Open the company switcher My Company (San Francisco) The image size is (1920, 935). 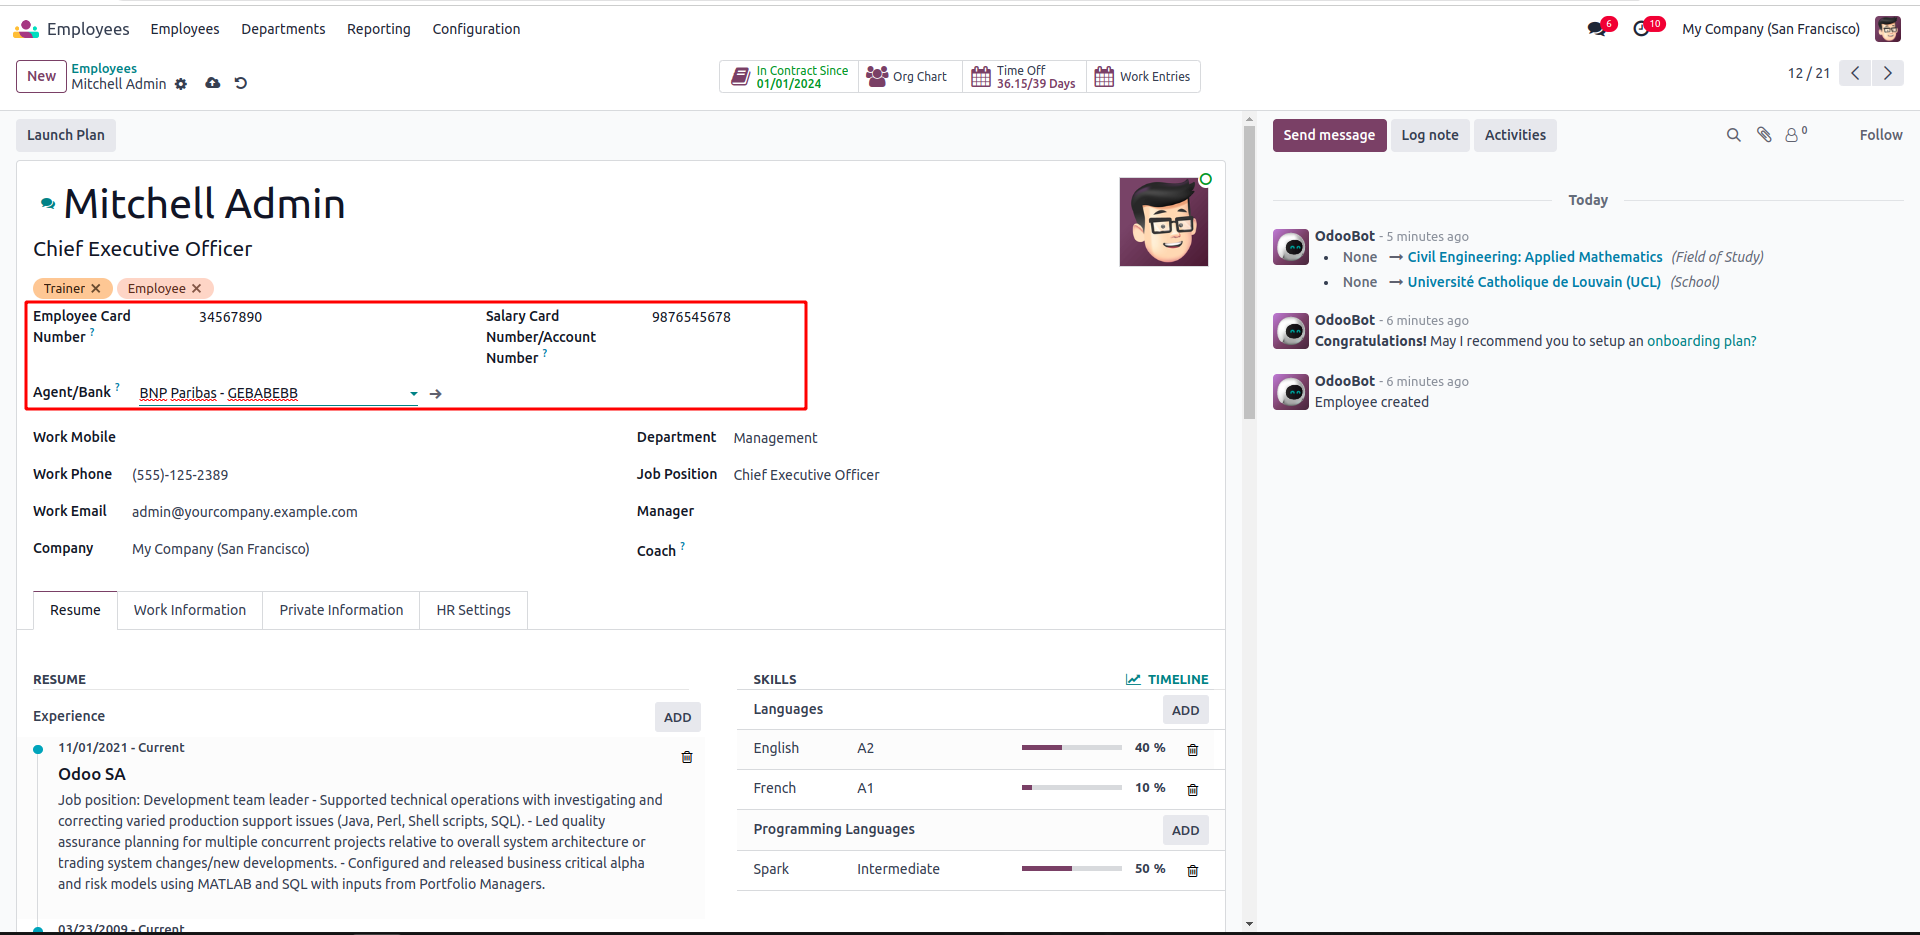click(x=1770, y=29)
